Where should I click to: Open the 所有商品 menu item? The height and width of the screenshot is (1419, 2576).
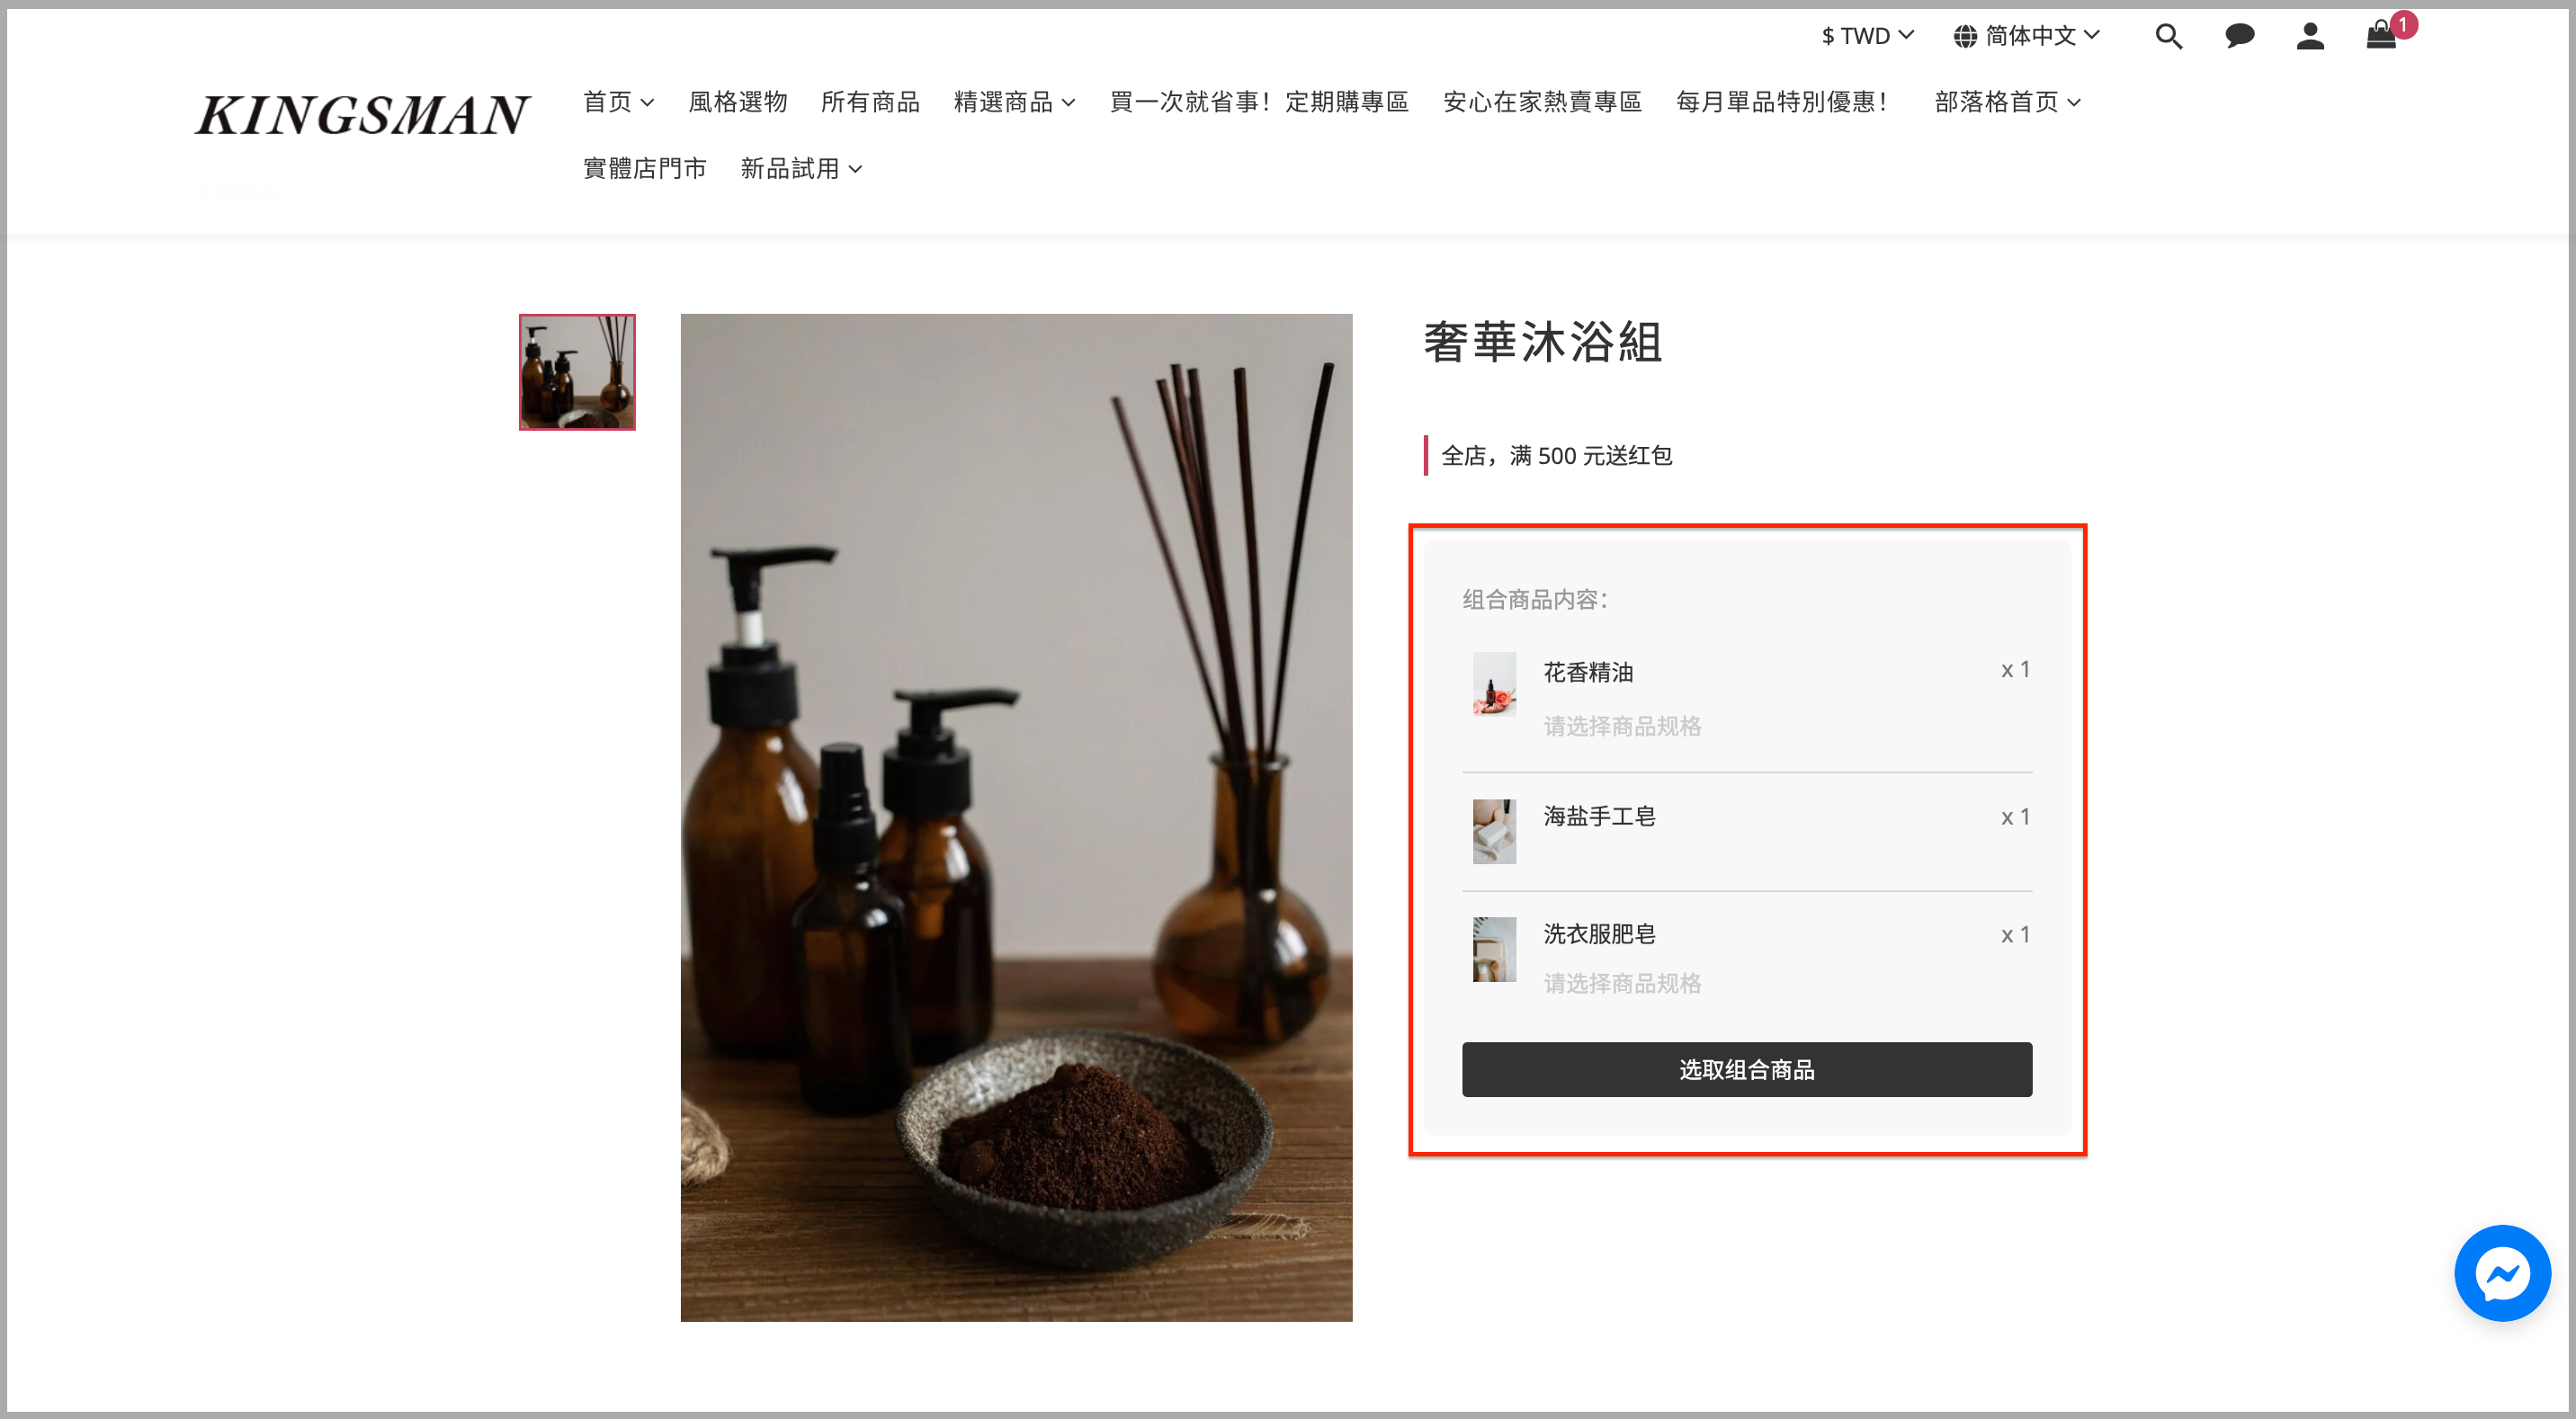point(870,102)
